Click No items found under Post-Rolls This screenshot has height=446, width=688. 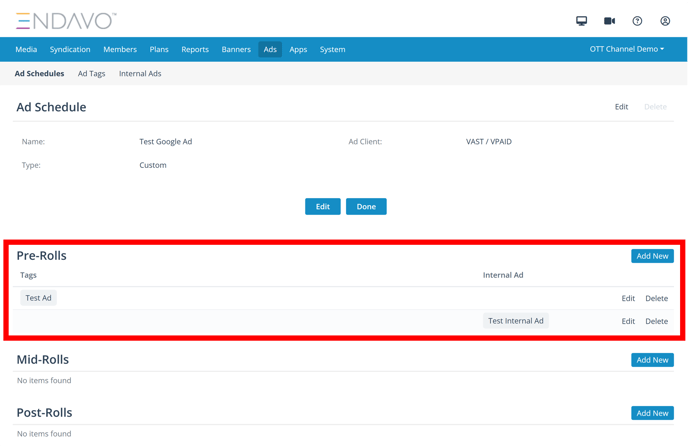click(x=44, y=434)
